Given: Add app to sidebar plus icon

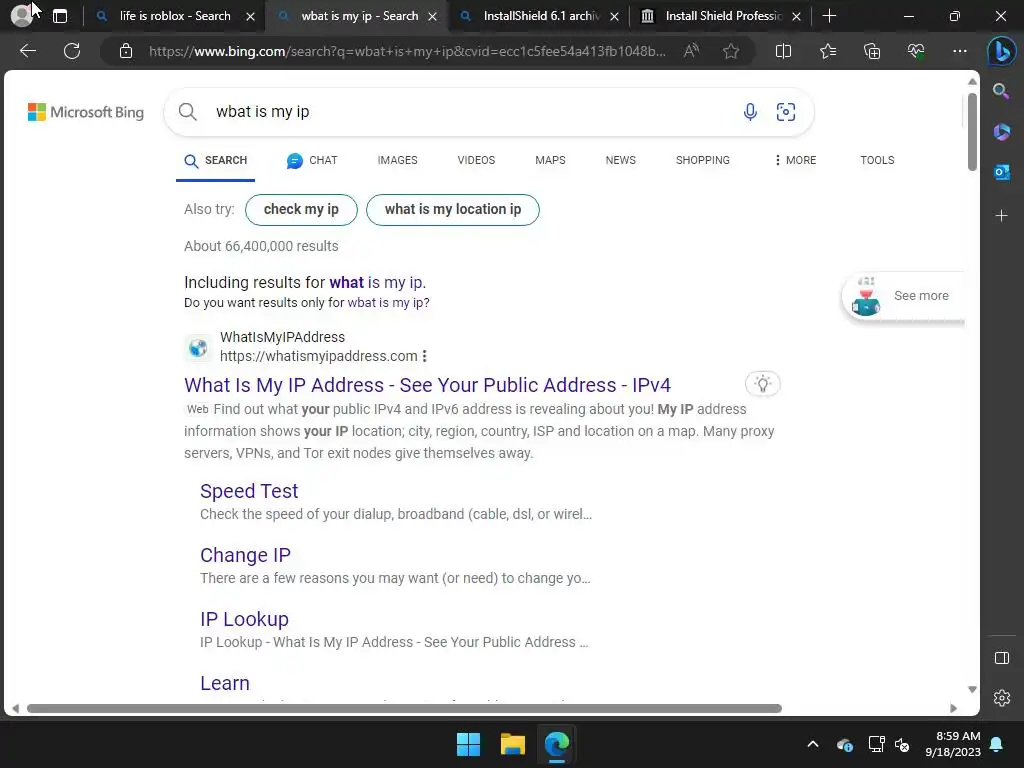Looking at the screenshot, I should point(1001,216).
